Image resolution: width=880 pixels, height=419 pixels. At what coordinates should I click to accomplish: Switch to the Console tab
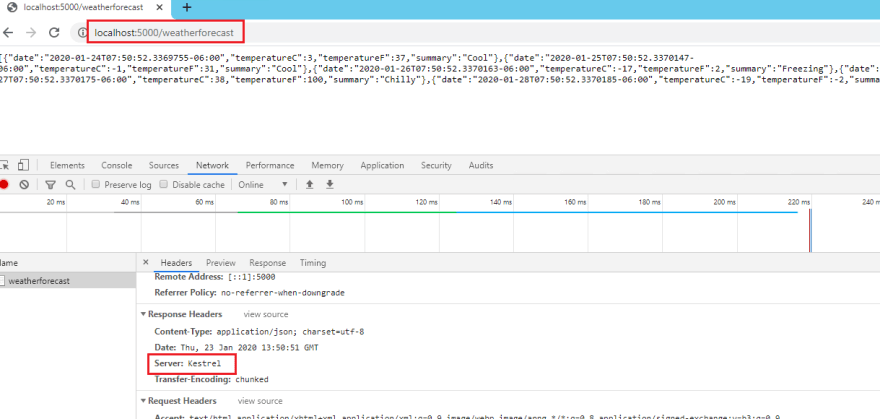[x=116, y=165]
